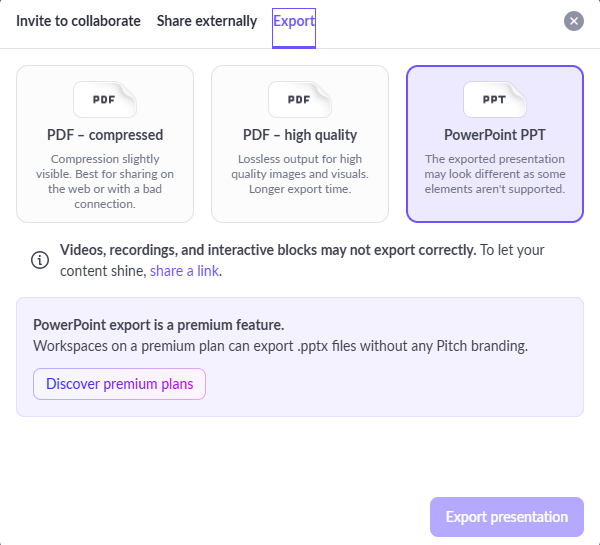Click the premium plan .pptx description text

coord(280,347)
